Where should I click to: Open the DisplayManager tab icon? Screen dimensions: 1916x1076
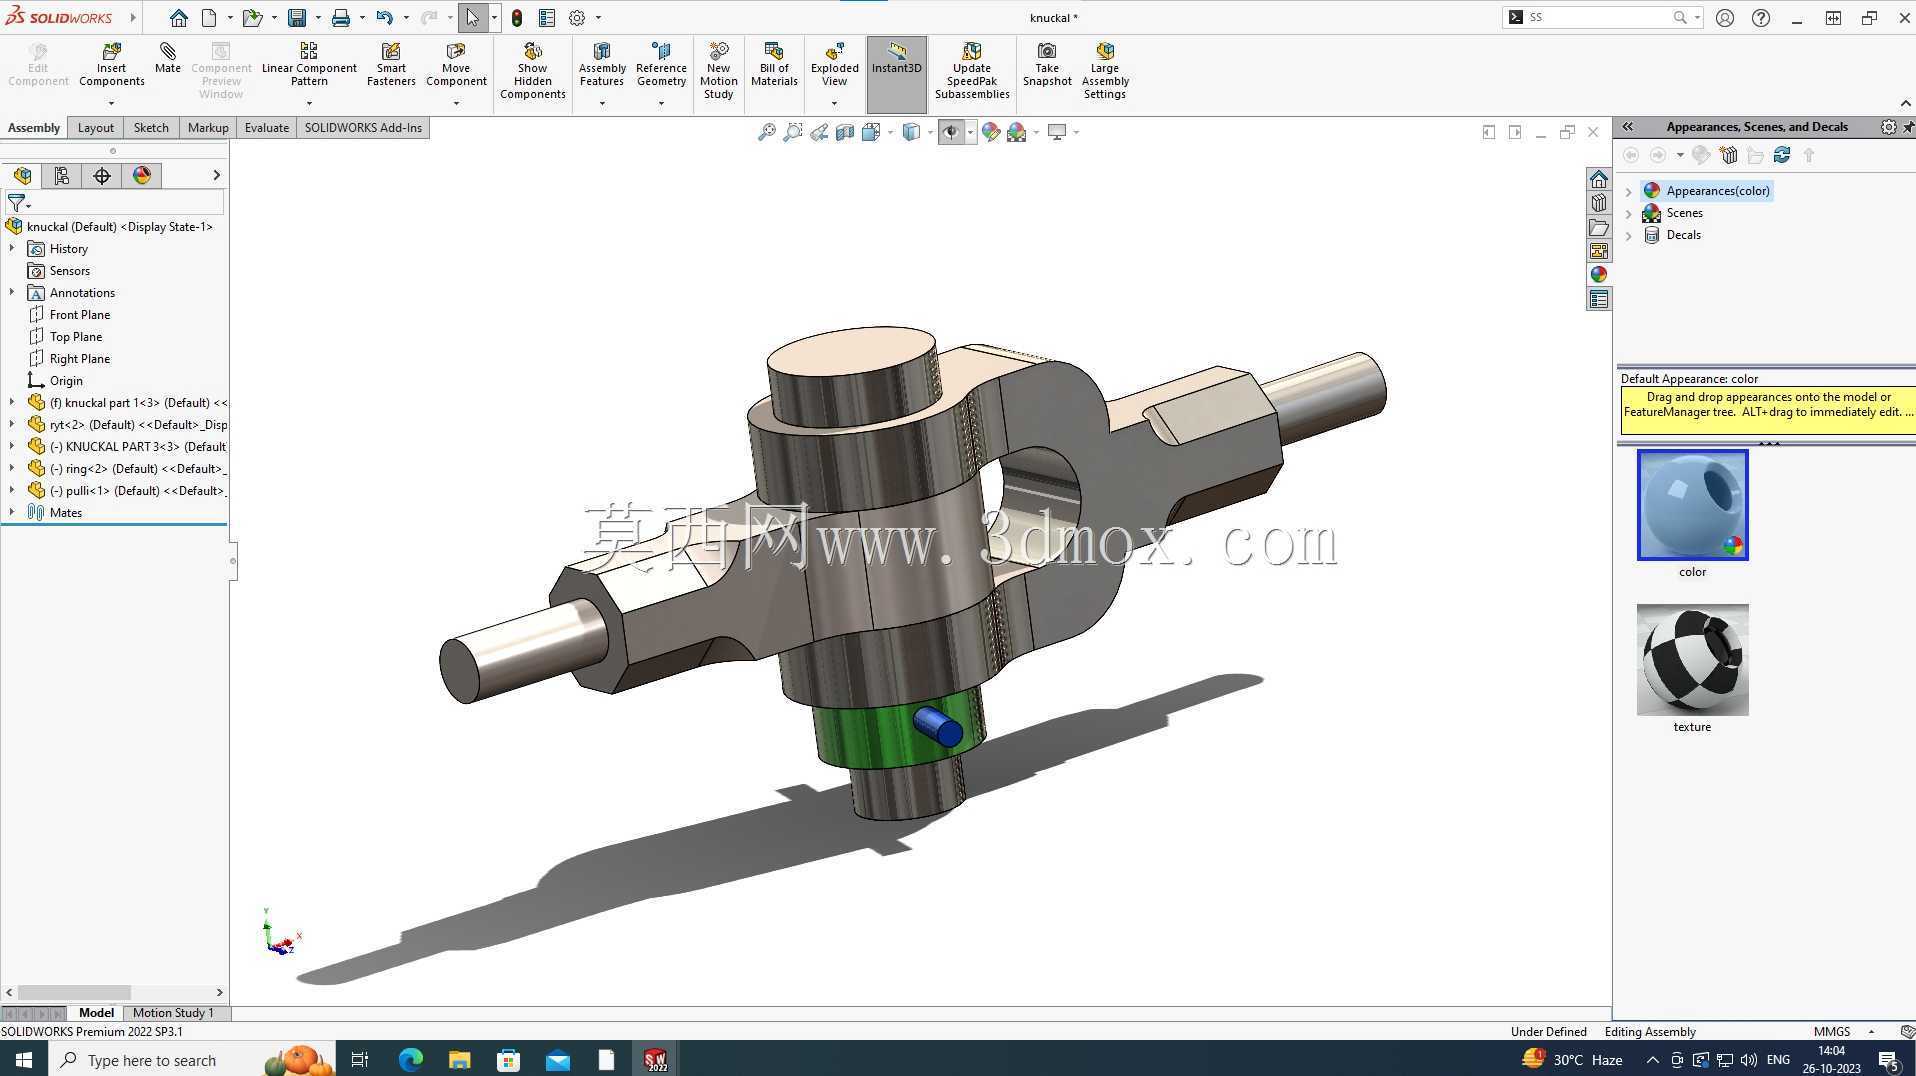pos(142,176)
